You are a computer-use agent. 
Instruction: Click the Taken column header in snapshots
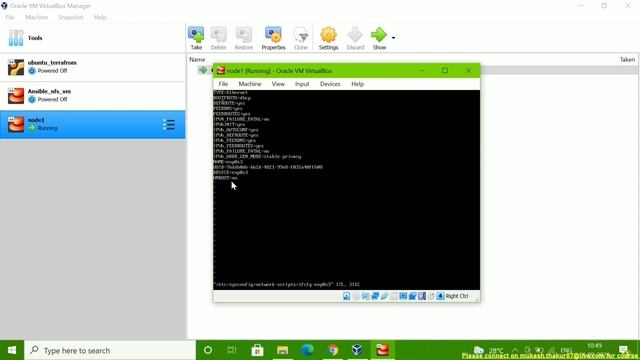[x=627, y=60]
